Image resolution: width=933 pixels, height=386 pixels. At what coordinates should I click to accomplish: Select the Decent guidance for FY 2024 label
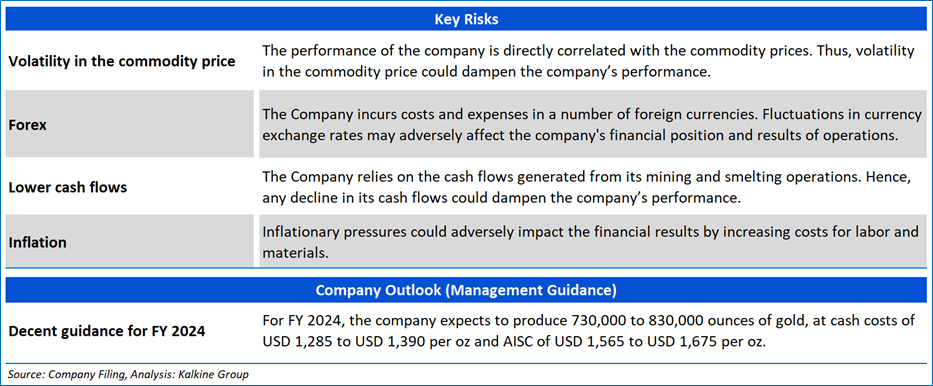[107, 331]
